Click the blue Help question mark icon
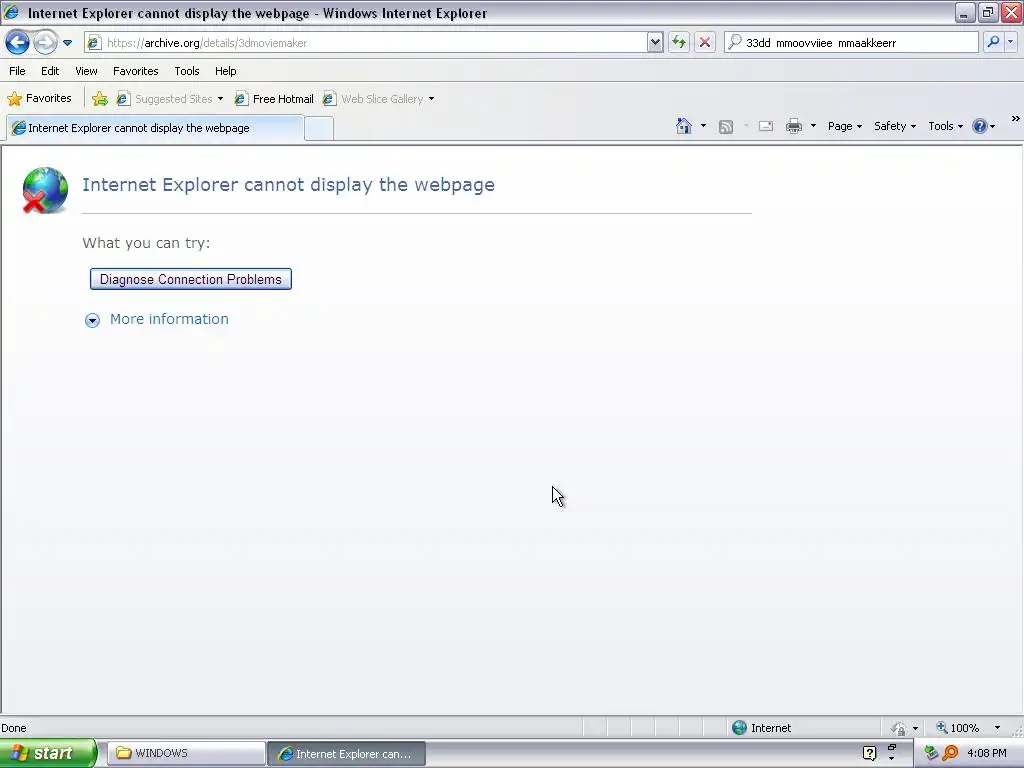The height and width of the screenshot is (768, 1024). click(x=980, y=126)
